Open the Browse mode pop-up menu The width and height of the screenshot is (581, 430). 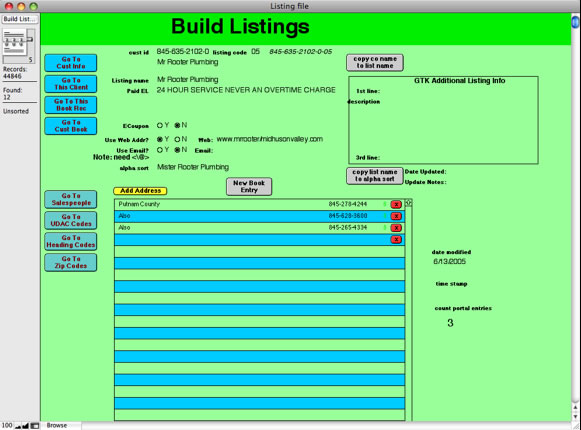click(x=61, y=426)
